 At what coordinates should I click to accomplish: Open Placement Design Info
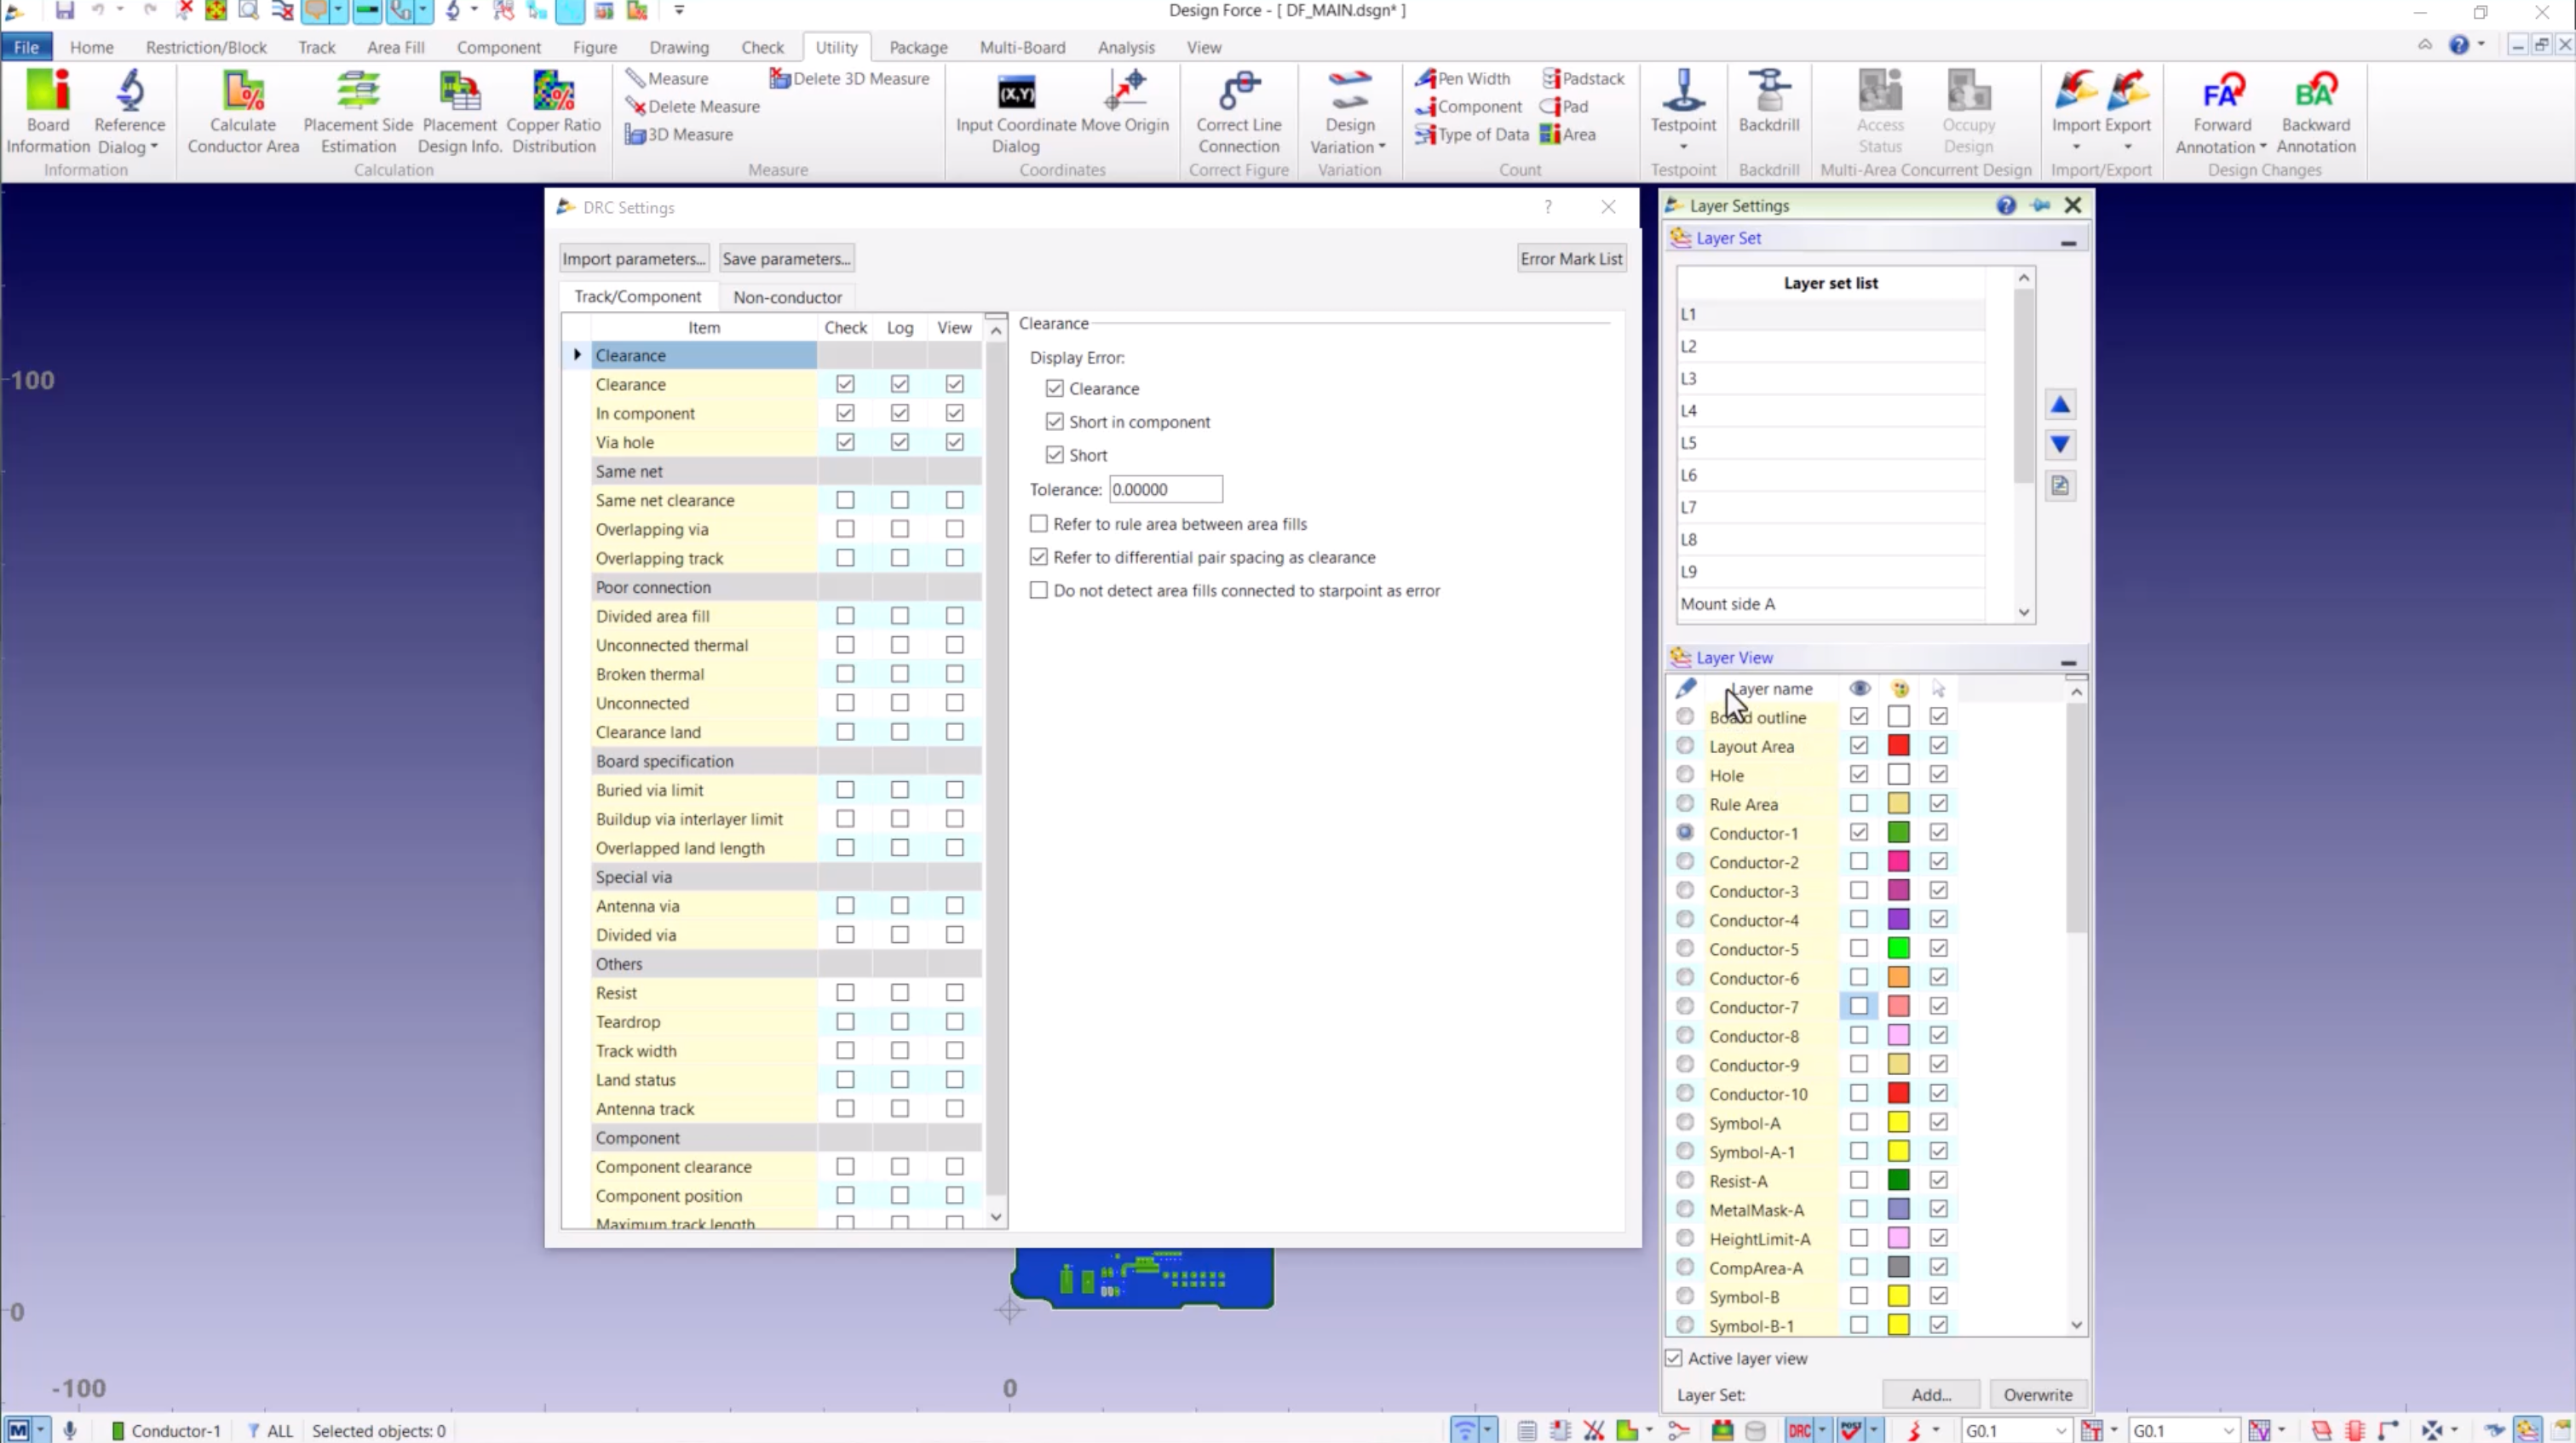click(460, 112)
